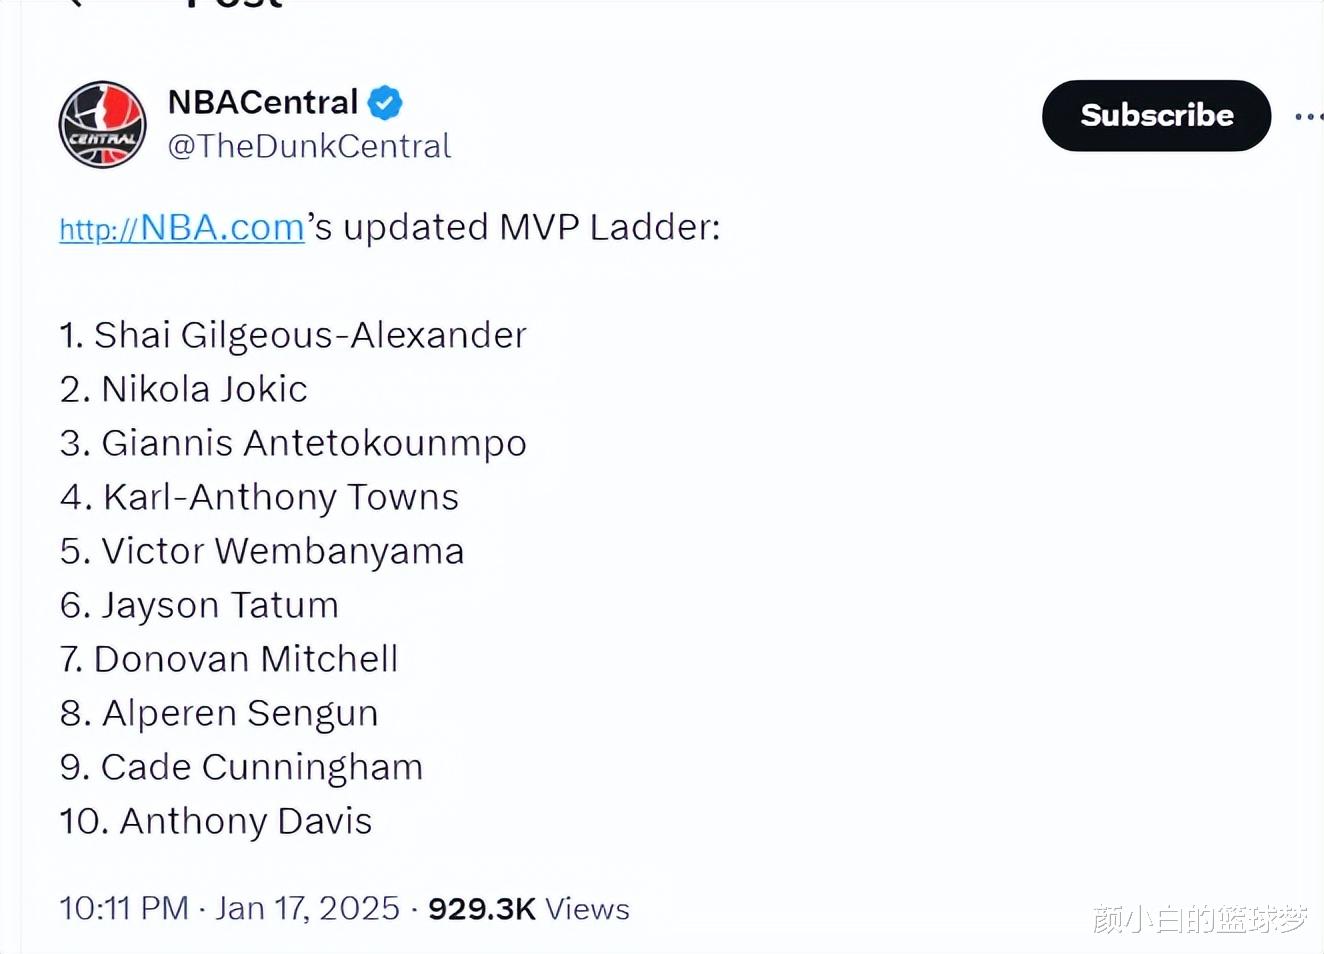View the 929.3K Views analytics
The image size is (1324, 954).
point(529,909)
